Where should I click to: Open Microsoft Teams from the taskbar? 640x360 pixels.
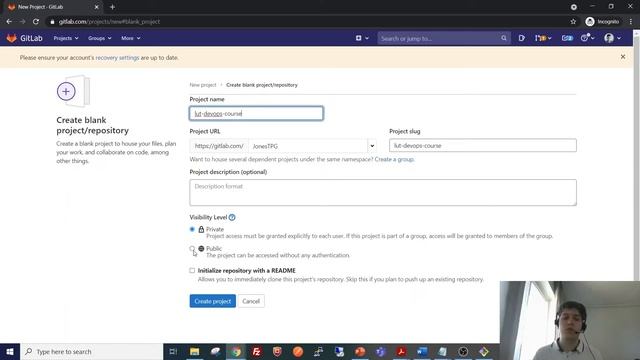pyautogui.click(x=381, y=351)
